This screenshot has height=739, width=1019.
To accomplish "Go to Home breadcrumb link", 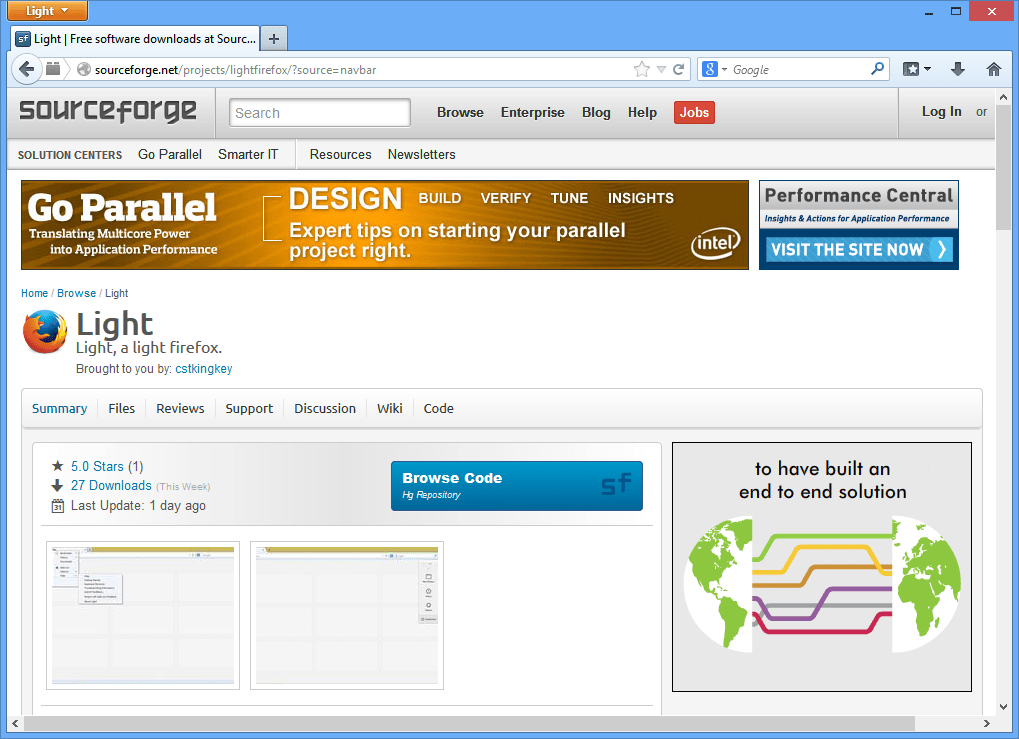I will [34, 293].
